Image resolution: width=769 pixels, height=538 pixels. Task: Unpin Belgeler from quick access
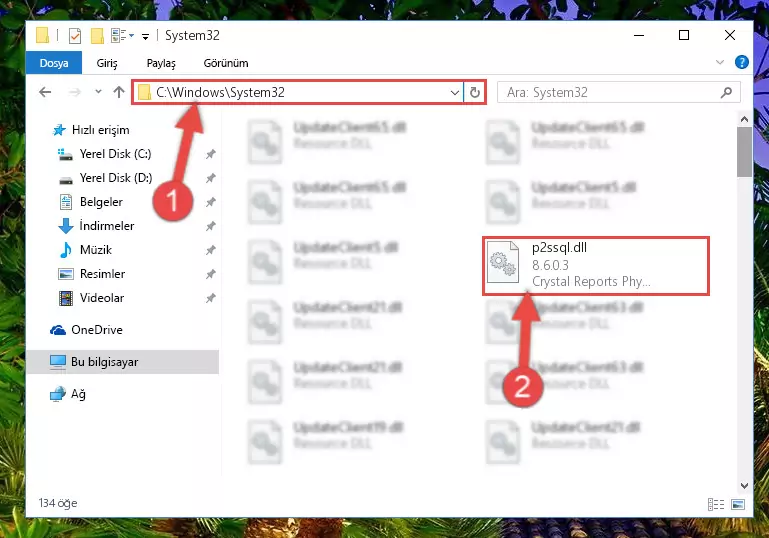click(210, 202)
